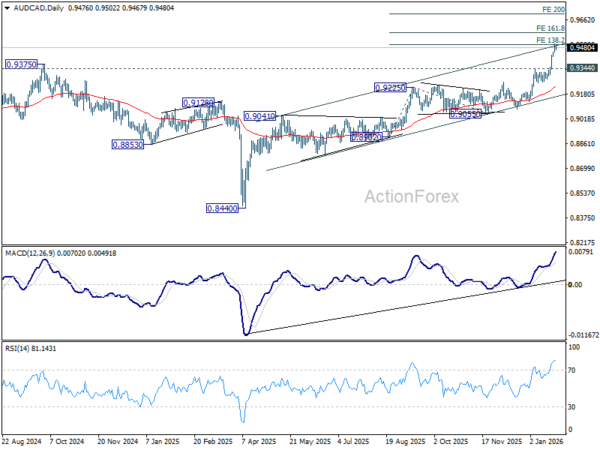Screen dimensions: 600x450
Task: Click the 0.84400 bottom price label
Action: click(221, 208)
